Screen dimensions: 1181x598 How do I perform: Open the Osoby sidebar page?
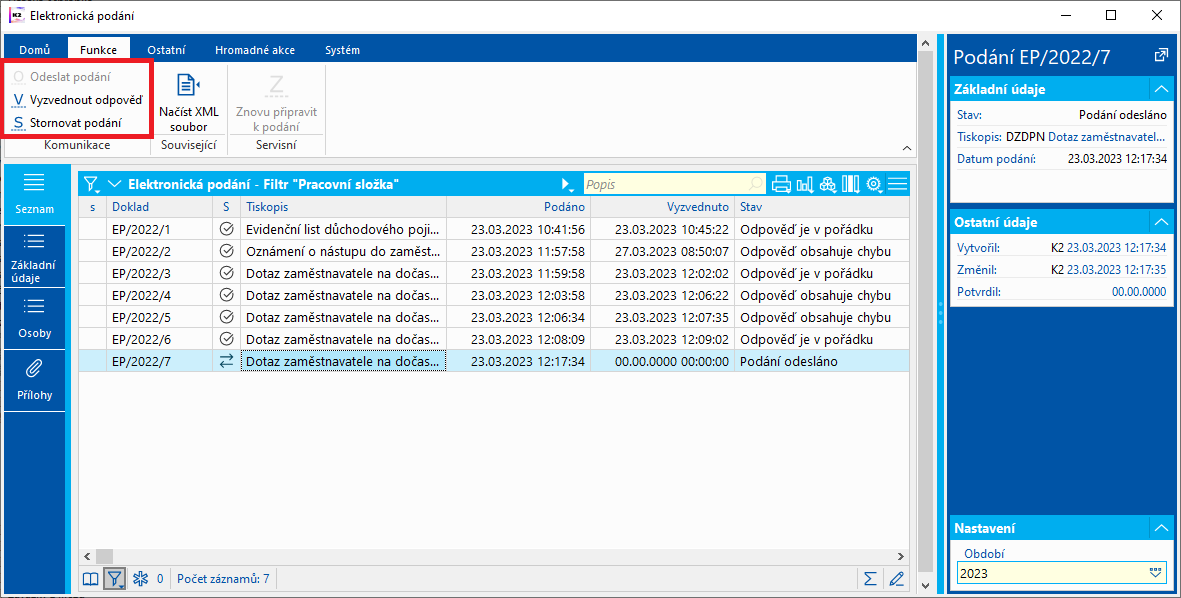[x=35, y=319]
